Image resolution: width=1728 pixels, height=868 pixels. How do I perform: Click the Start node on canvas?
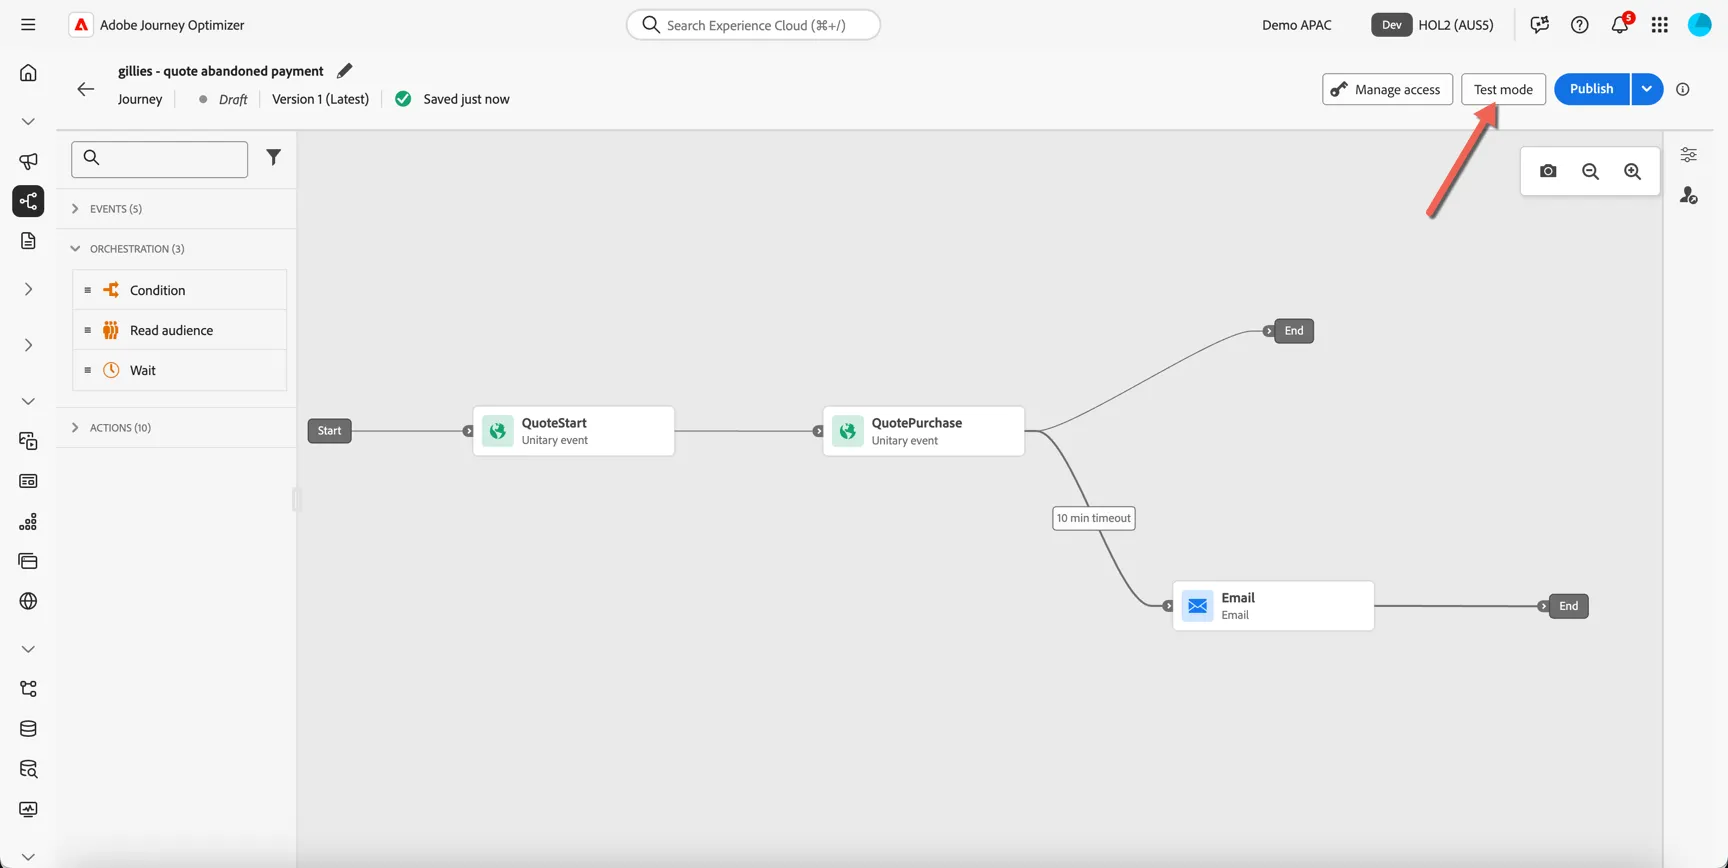coord(329,431)
